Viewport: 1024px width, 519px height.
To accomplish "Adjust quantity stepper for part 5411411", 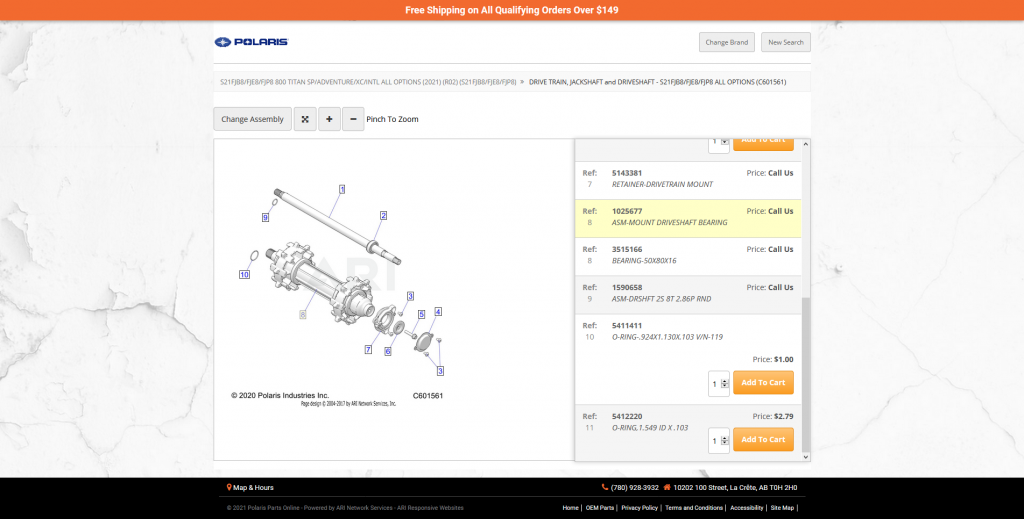I will pyautogui.click(x=724, y=383).
